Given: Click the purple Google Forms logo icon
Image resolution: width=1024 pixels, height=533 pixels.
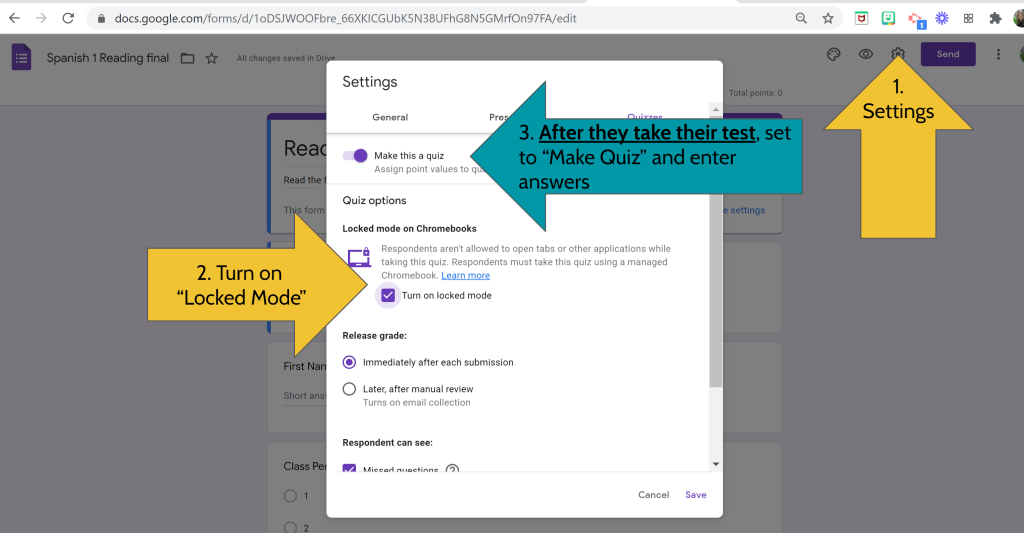Looking at the screenshot, I should [21, 57].
